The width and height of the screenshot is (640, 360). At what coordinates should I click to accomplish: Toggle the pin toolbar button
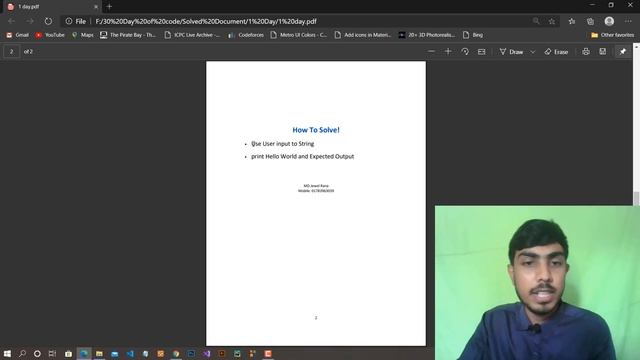622,52
